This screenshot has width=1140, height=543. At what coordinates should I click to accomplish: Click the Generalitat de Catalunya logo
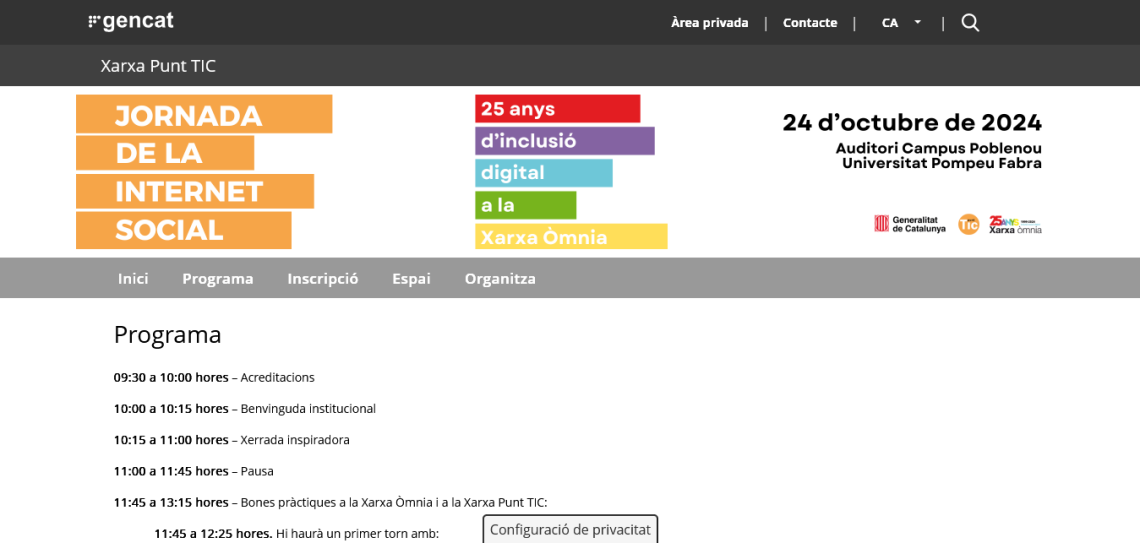tap(910, 224)
